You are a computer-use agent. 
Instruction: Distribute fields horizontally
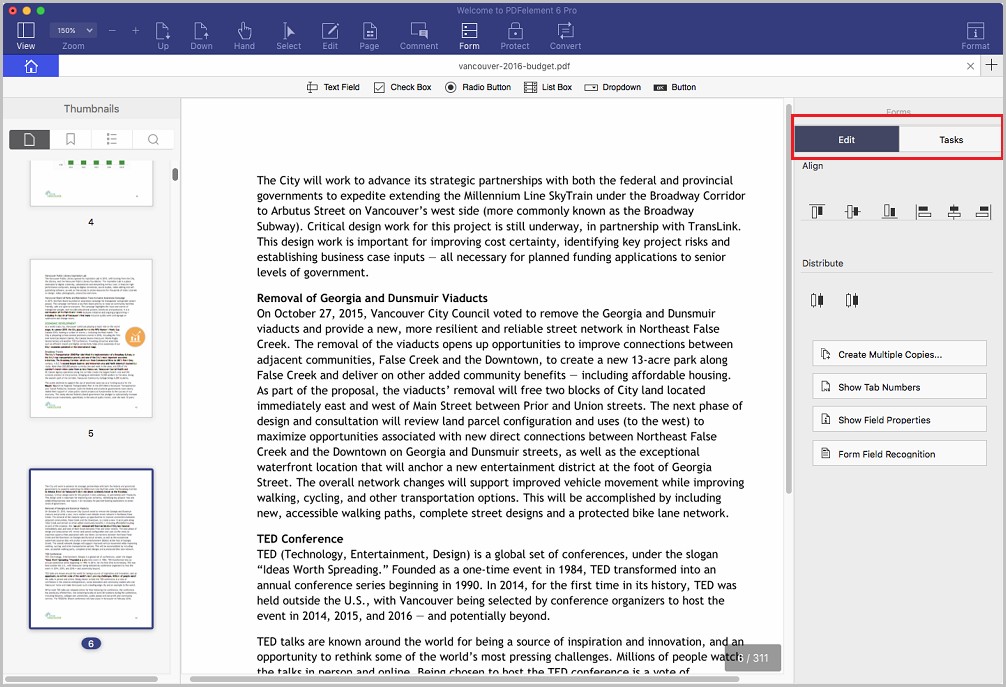coord(816,300)
